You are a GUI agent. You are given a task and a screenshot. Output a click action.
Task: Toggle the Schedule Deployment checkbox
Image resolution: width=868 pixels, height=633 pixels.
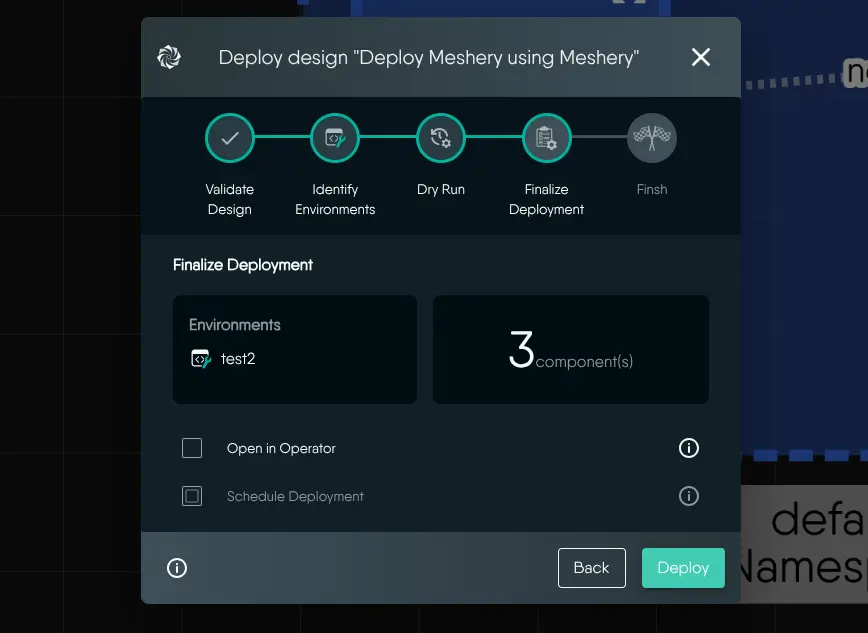[192, 496]
